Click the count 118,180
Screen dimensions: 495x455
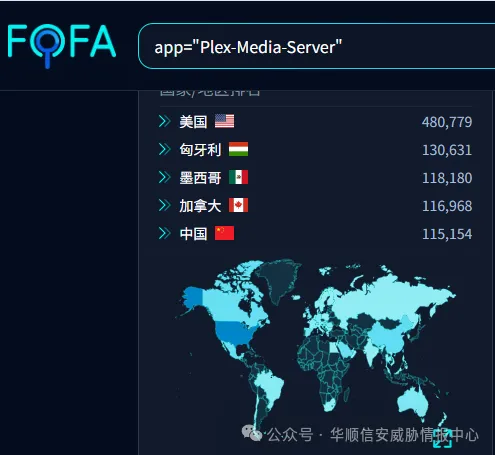(x=447, y=178)
